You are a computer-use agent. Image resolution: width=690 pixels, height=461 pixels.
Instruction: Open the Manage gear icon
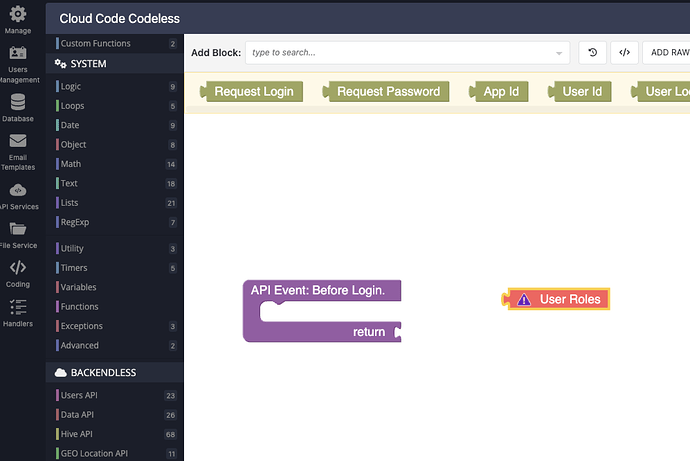[x=18, y=14]
